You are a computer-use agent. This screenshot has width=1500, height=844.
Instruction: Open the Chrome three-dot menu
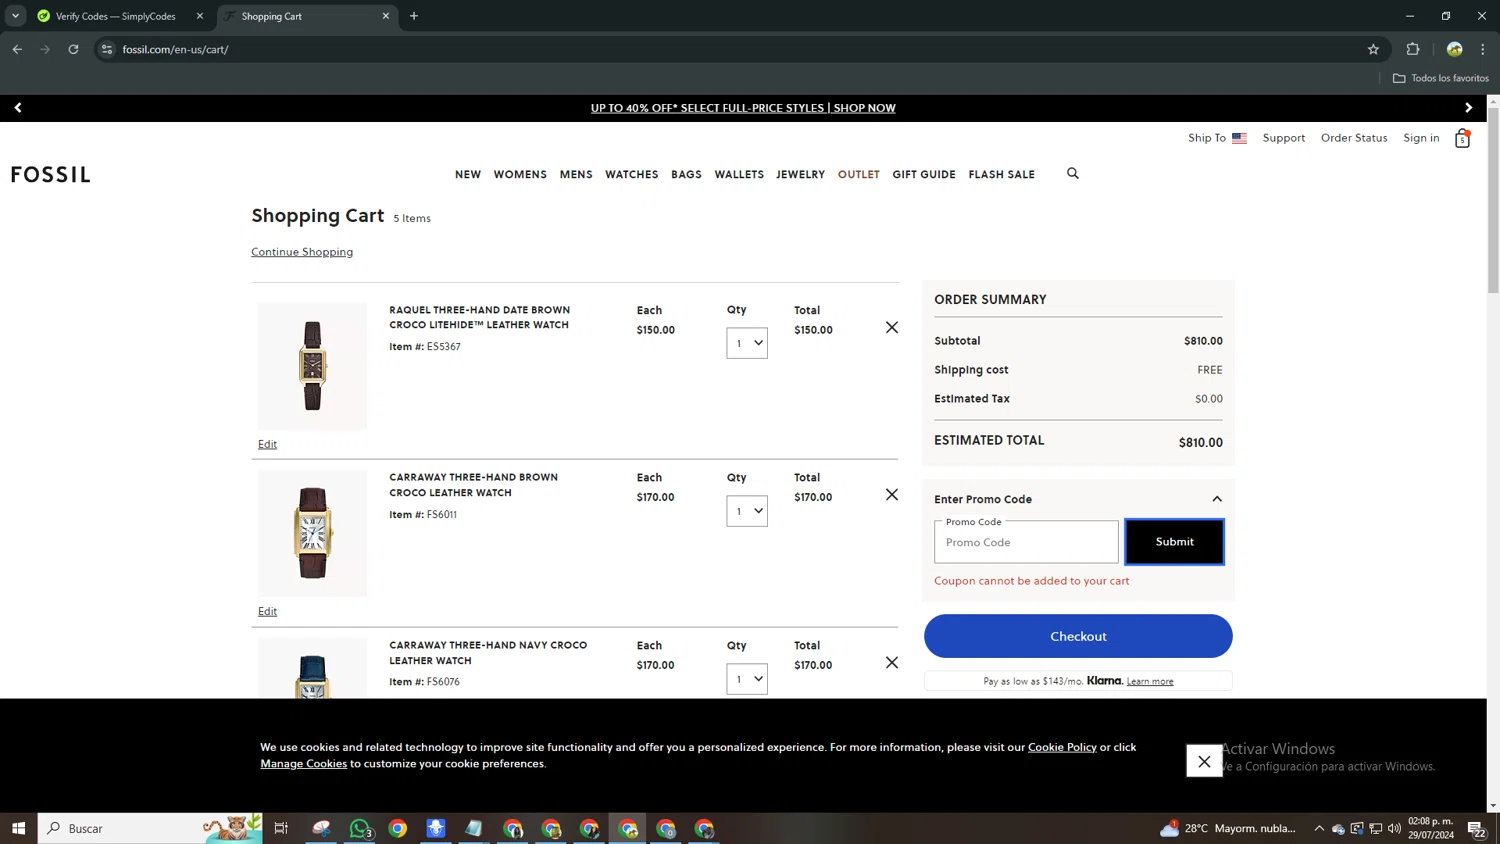click(1483, 49)
